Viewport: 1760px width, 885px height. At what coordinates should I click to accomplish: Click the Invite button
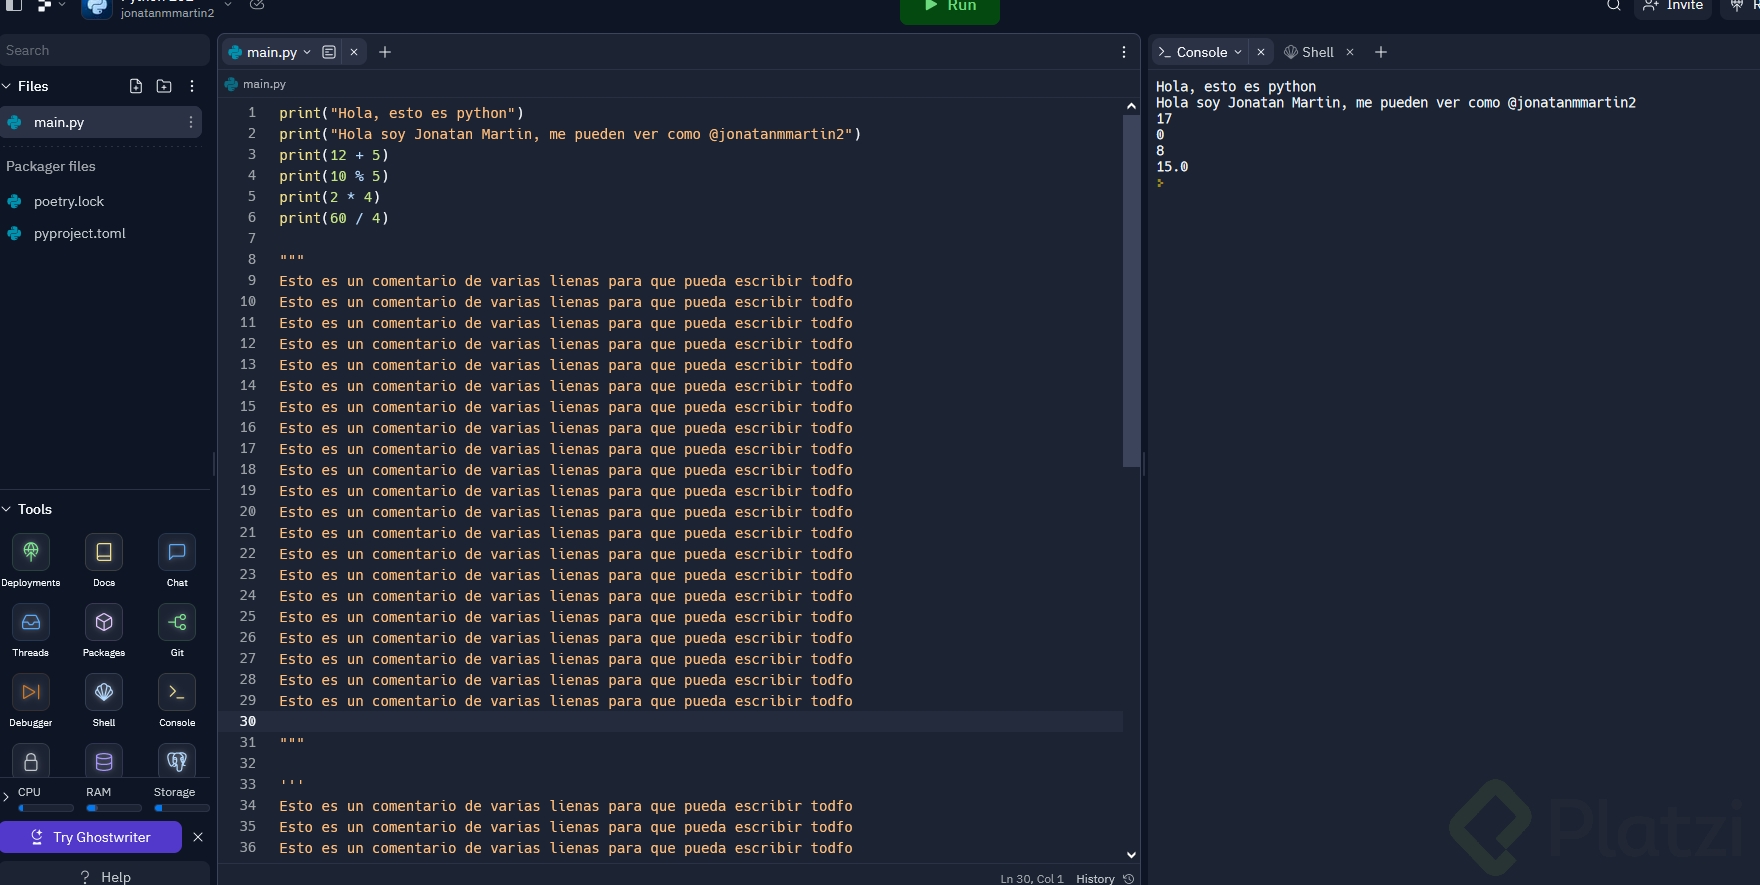(1674, 6)
